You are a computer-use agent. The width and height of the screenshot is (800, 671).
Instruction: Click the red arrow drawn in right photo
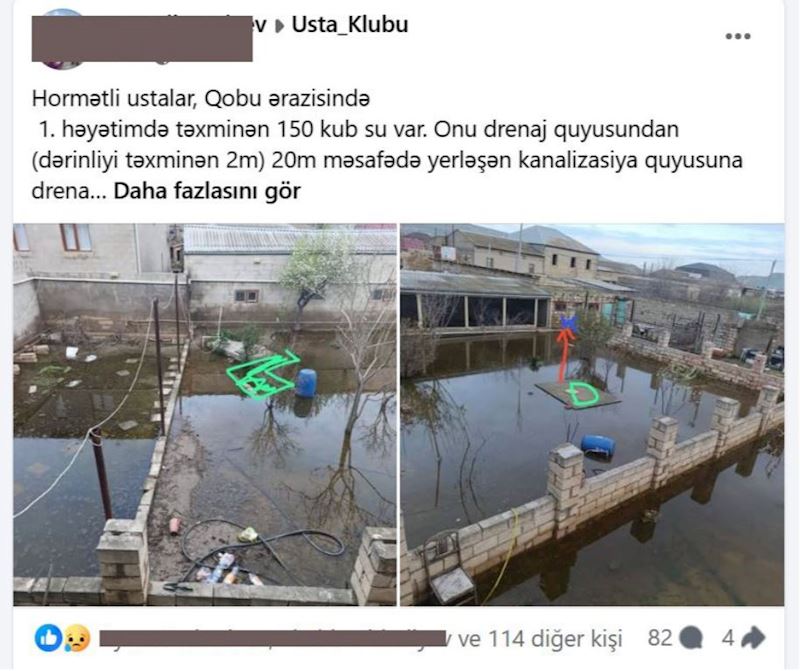pyautogui.click(x=564, y=355)
